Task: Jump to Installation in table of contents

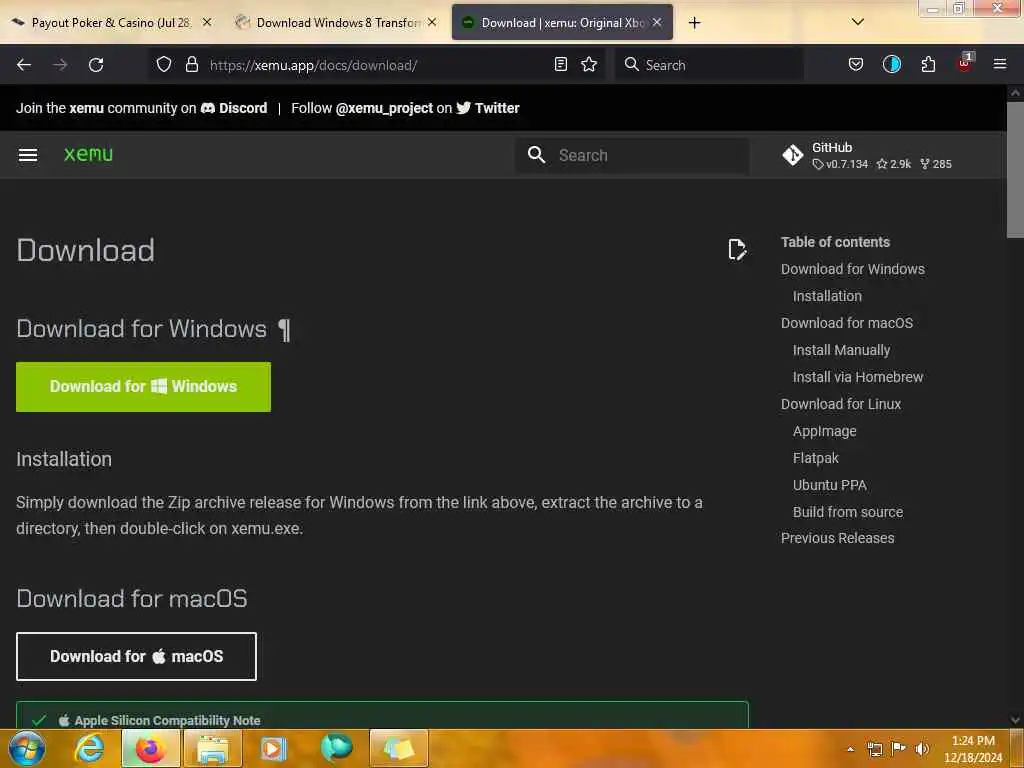Action: (827, 296)
